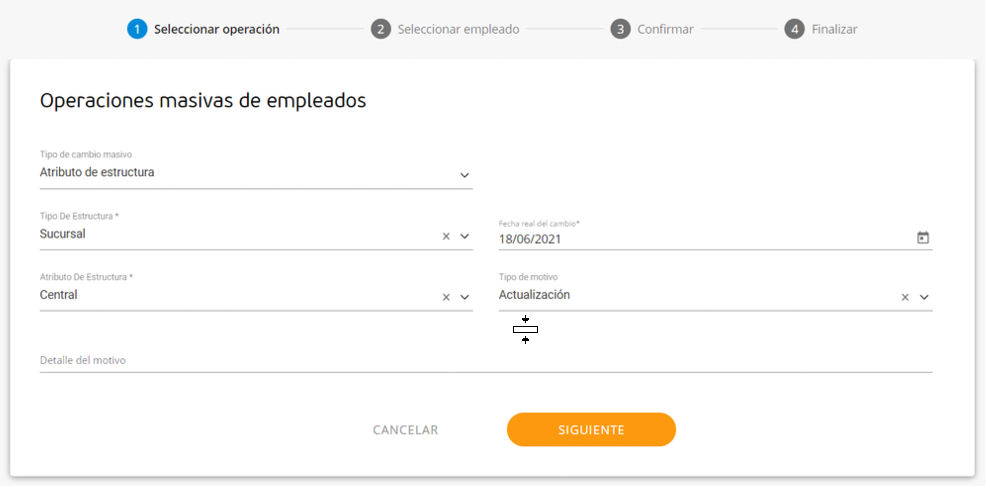Viewport: 986px width, 488px height.
Task: Clear the Tipo de motivo selection
Action: pos(905,297)
